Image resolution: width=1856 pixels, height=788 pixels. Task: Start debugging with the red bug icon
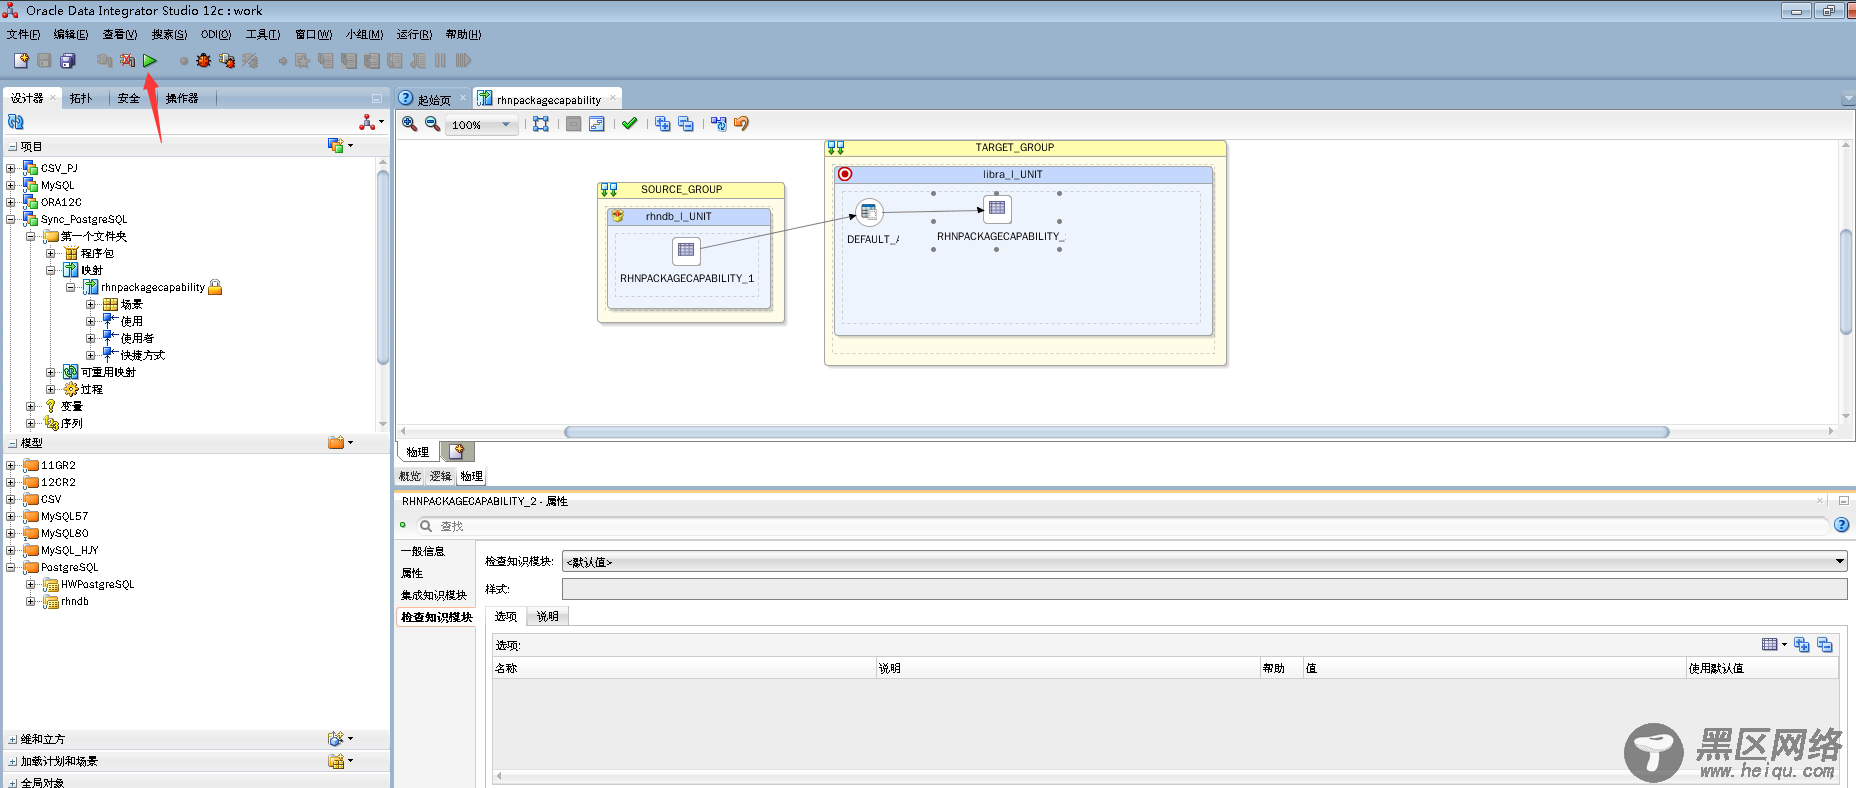[204, 61]
